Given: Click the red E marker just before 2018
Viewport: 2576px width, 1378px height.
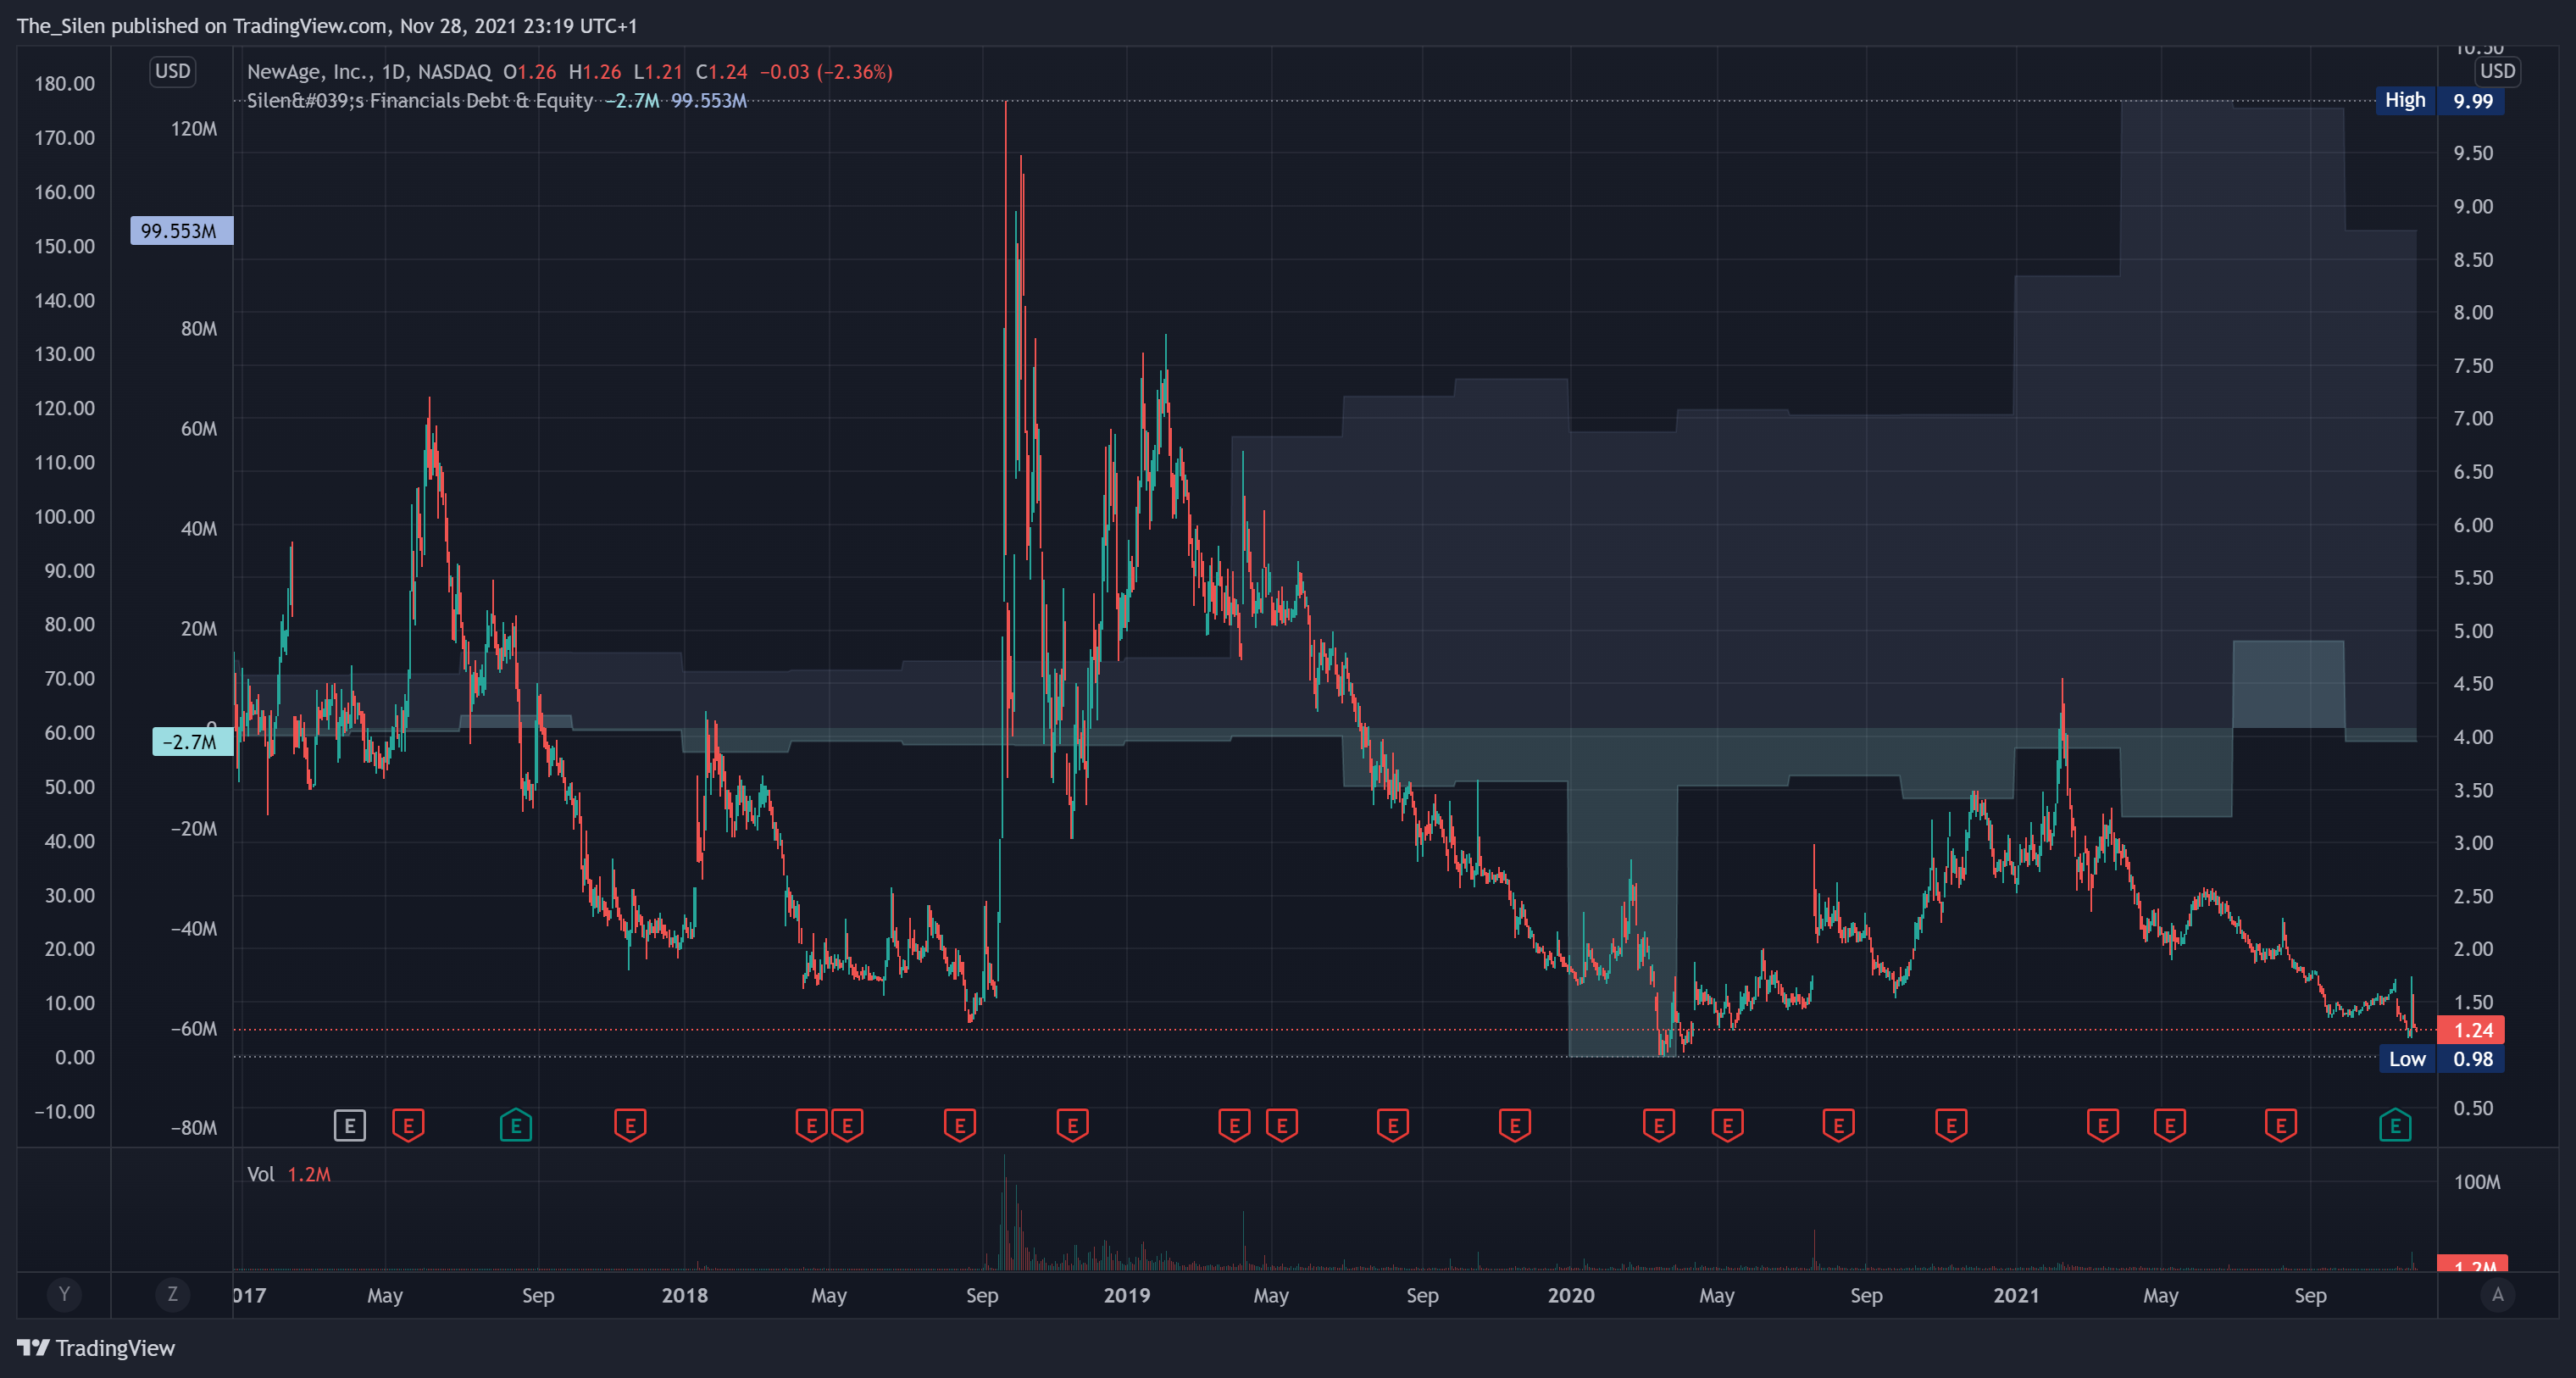Looking at the screenshot, I should 630,1126.
